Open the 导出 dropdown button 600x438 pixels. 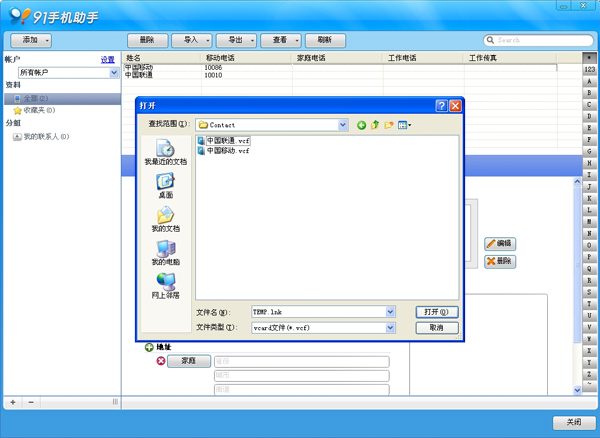tap(236, 40)
